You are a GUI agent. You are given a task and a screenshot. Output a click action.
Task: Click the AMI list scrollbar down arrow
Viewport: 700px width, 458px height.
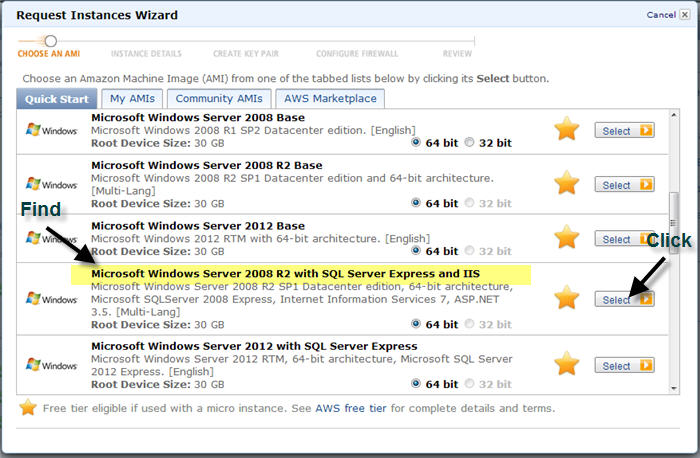pos(674,388)
